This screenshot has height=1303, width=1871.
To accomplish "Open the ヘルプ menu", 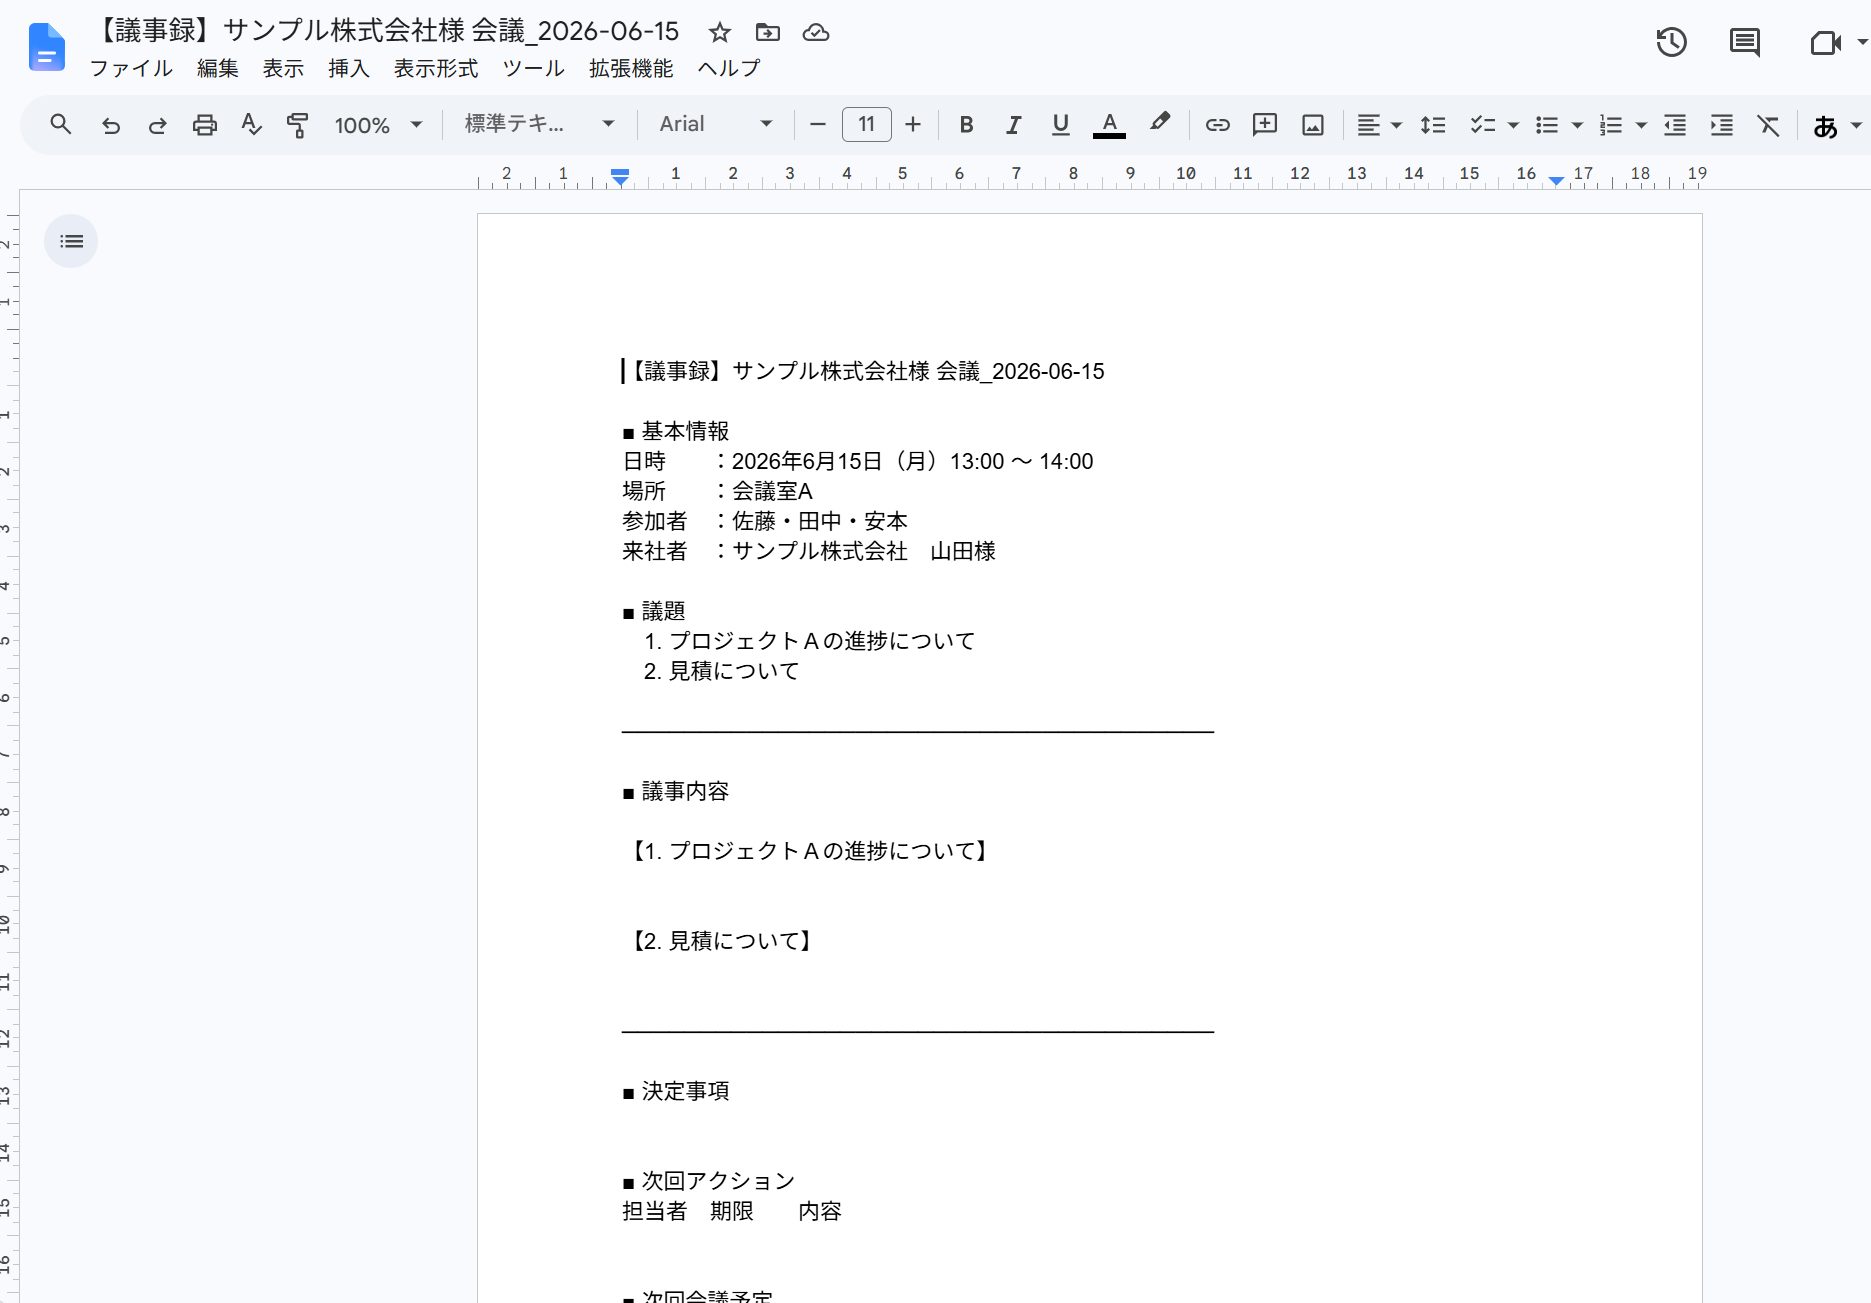I will [x=729, y=68].
